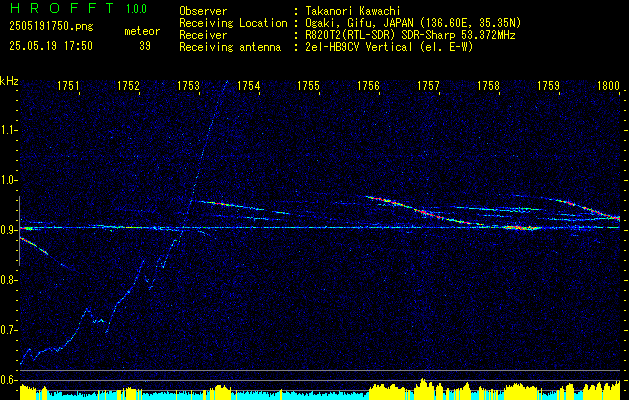Select the filename 2505191750.png
Screen dimensions: 629x400
[51, 27]
